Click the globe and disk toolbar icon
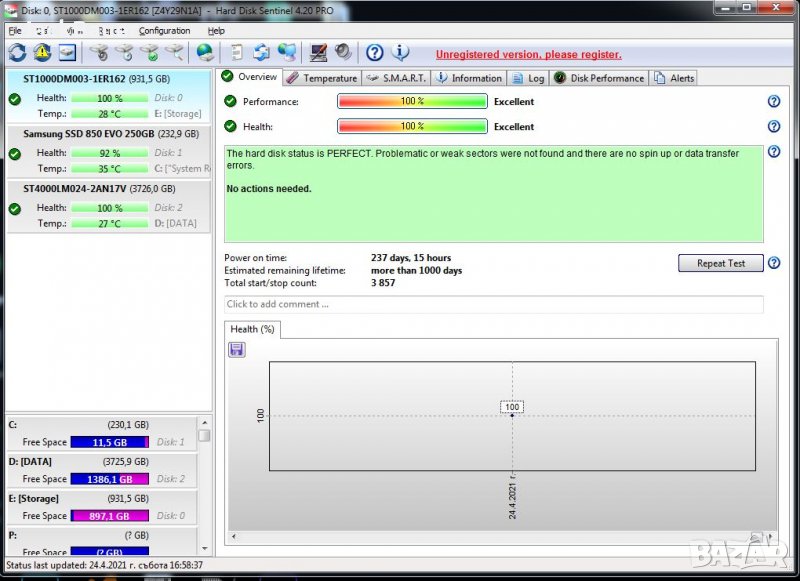800x581 pixels. pyautogui.click(x=204, y=53)
